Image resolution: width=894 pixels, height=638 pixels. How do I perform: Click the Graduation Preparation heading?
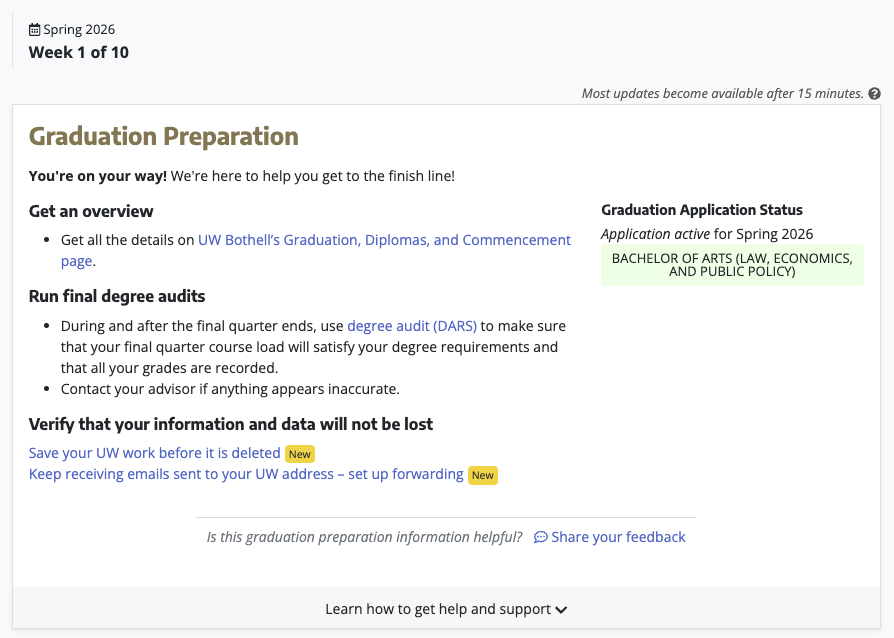click(164, 136)
